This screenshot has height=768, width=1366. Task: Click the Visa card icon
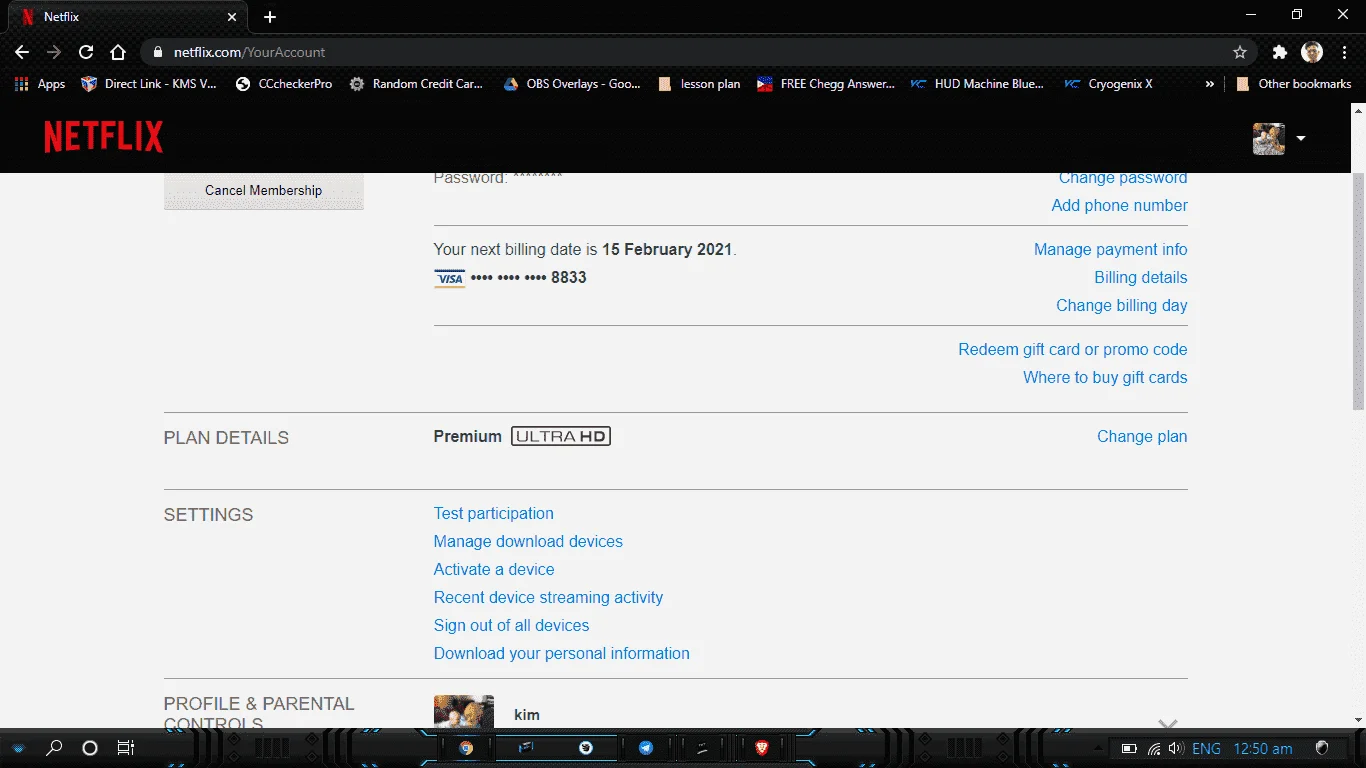point(450,278)
